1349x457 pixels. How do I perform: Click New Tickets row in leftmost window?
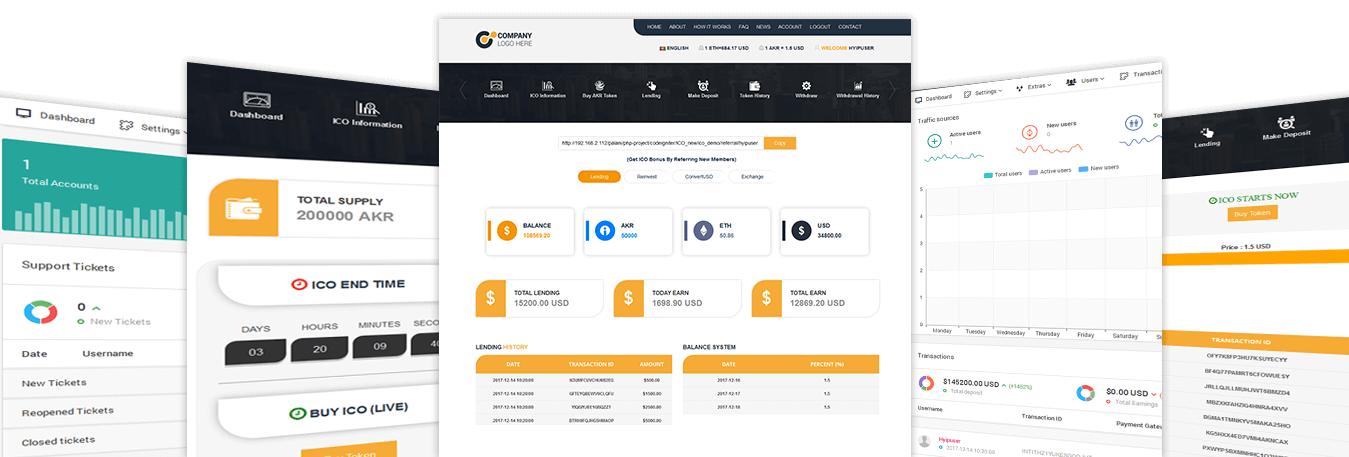92,383
